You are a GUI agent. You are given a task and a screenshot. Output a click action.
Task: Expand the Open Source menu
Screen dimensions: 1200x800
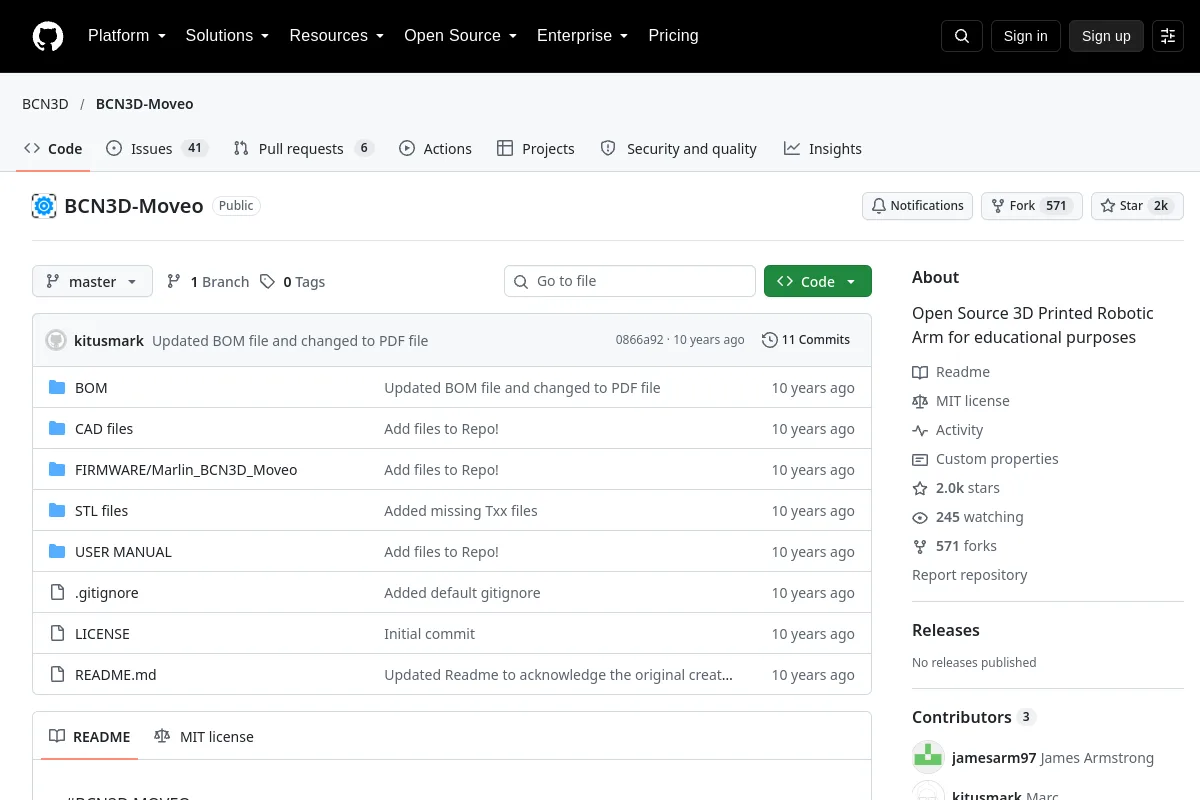pos(460,36)
